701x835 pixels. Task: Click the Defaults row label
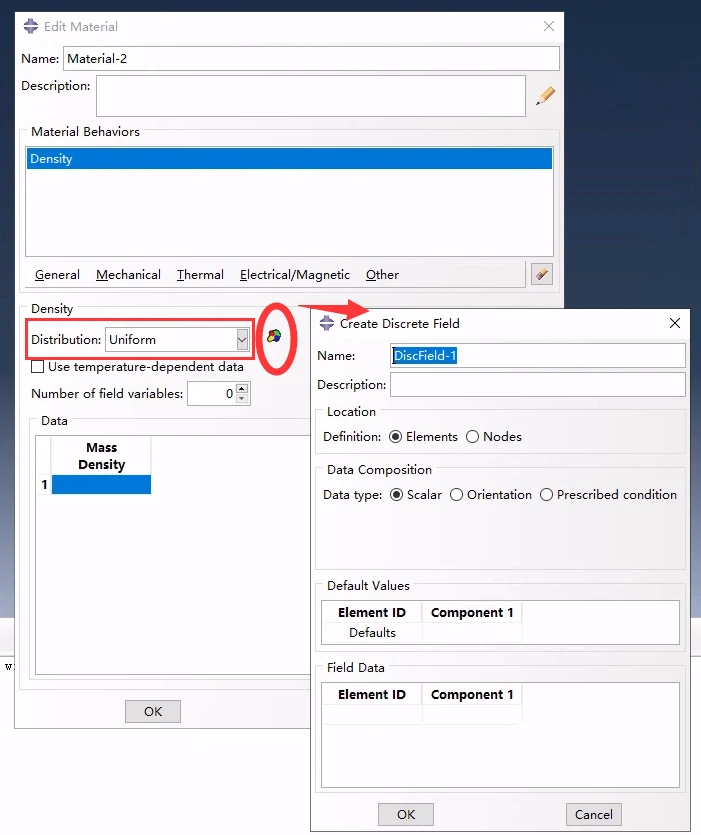tap(372, 633)
